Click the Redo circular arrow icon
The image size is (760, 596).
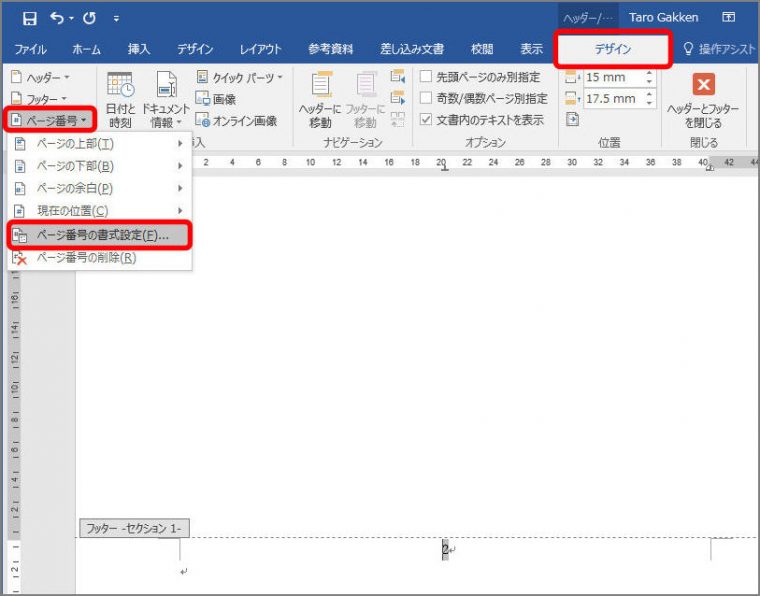click(89, 18)
